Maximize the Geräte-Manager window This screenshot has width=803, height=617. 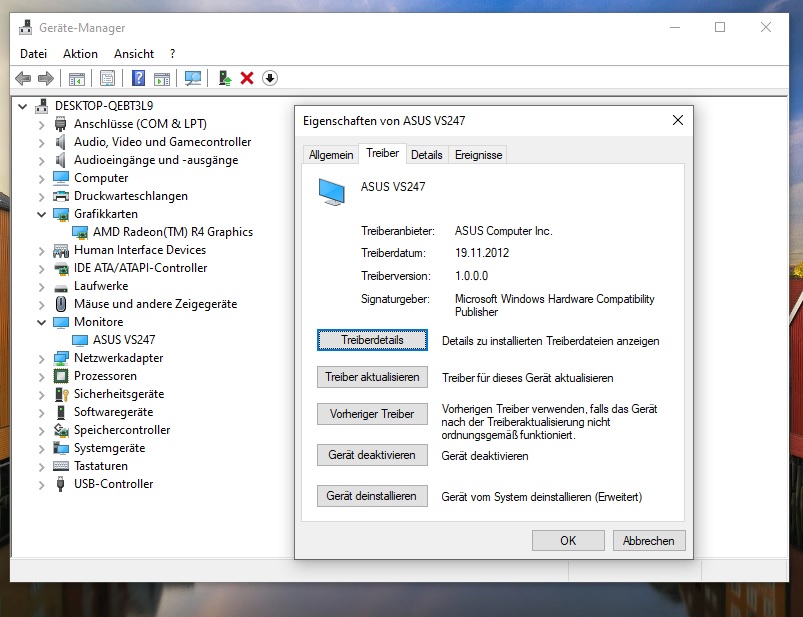(x=720, y=27)
